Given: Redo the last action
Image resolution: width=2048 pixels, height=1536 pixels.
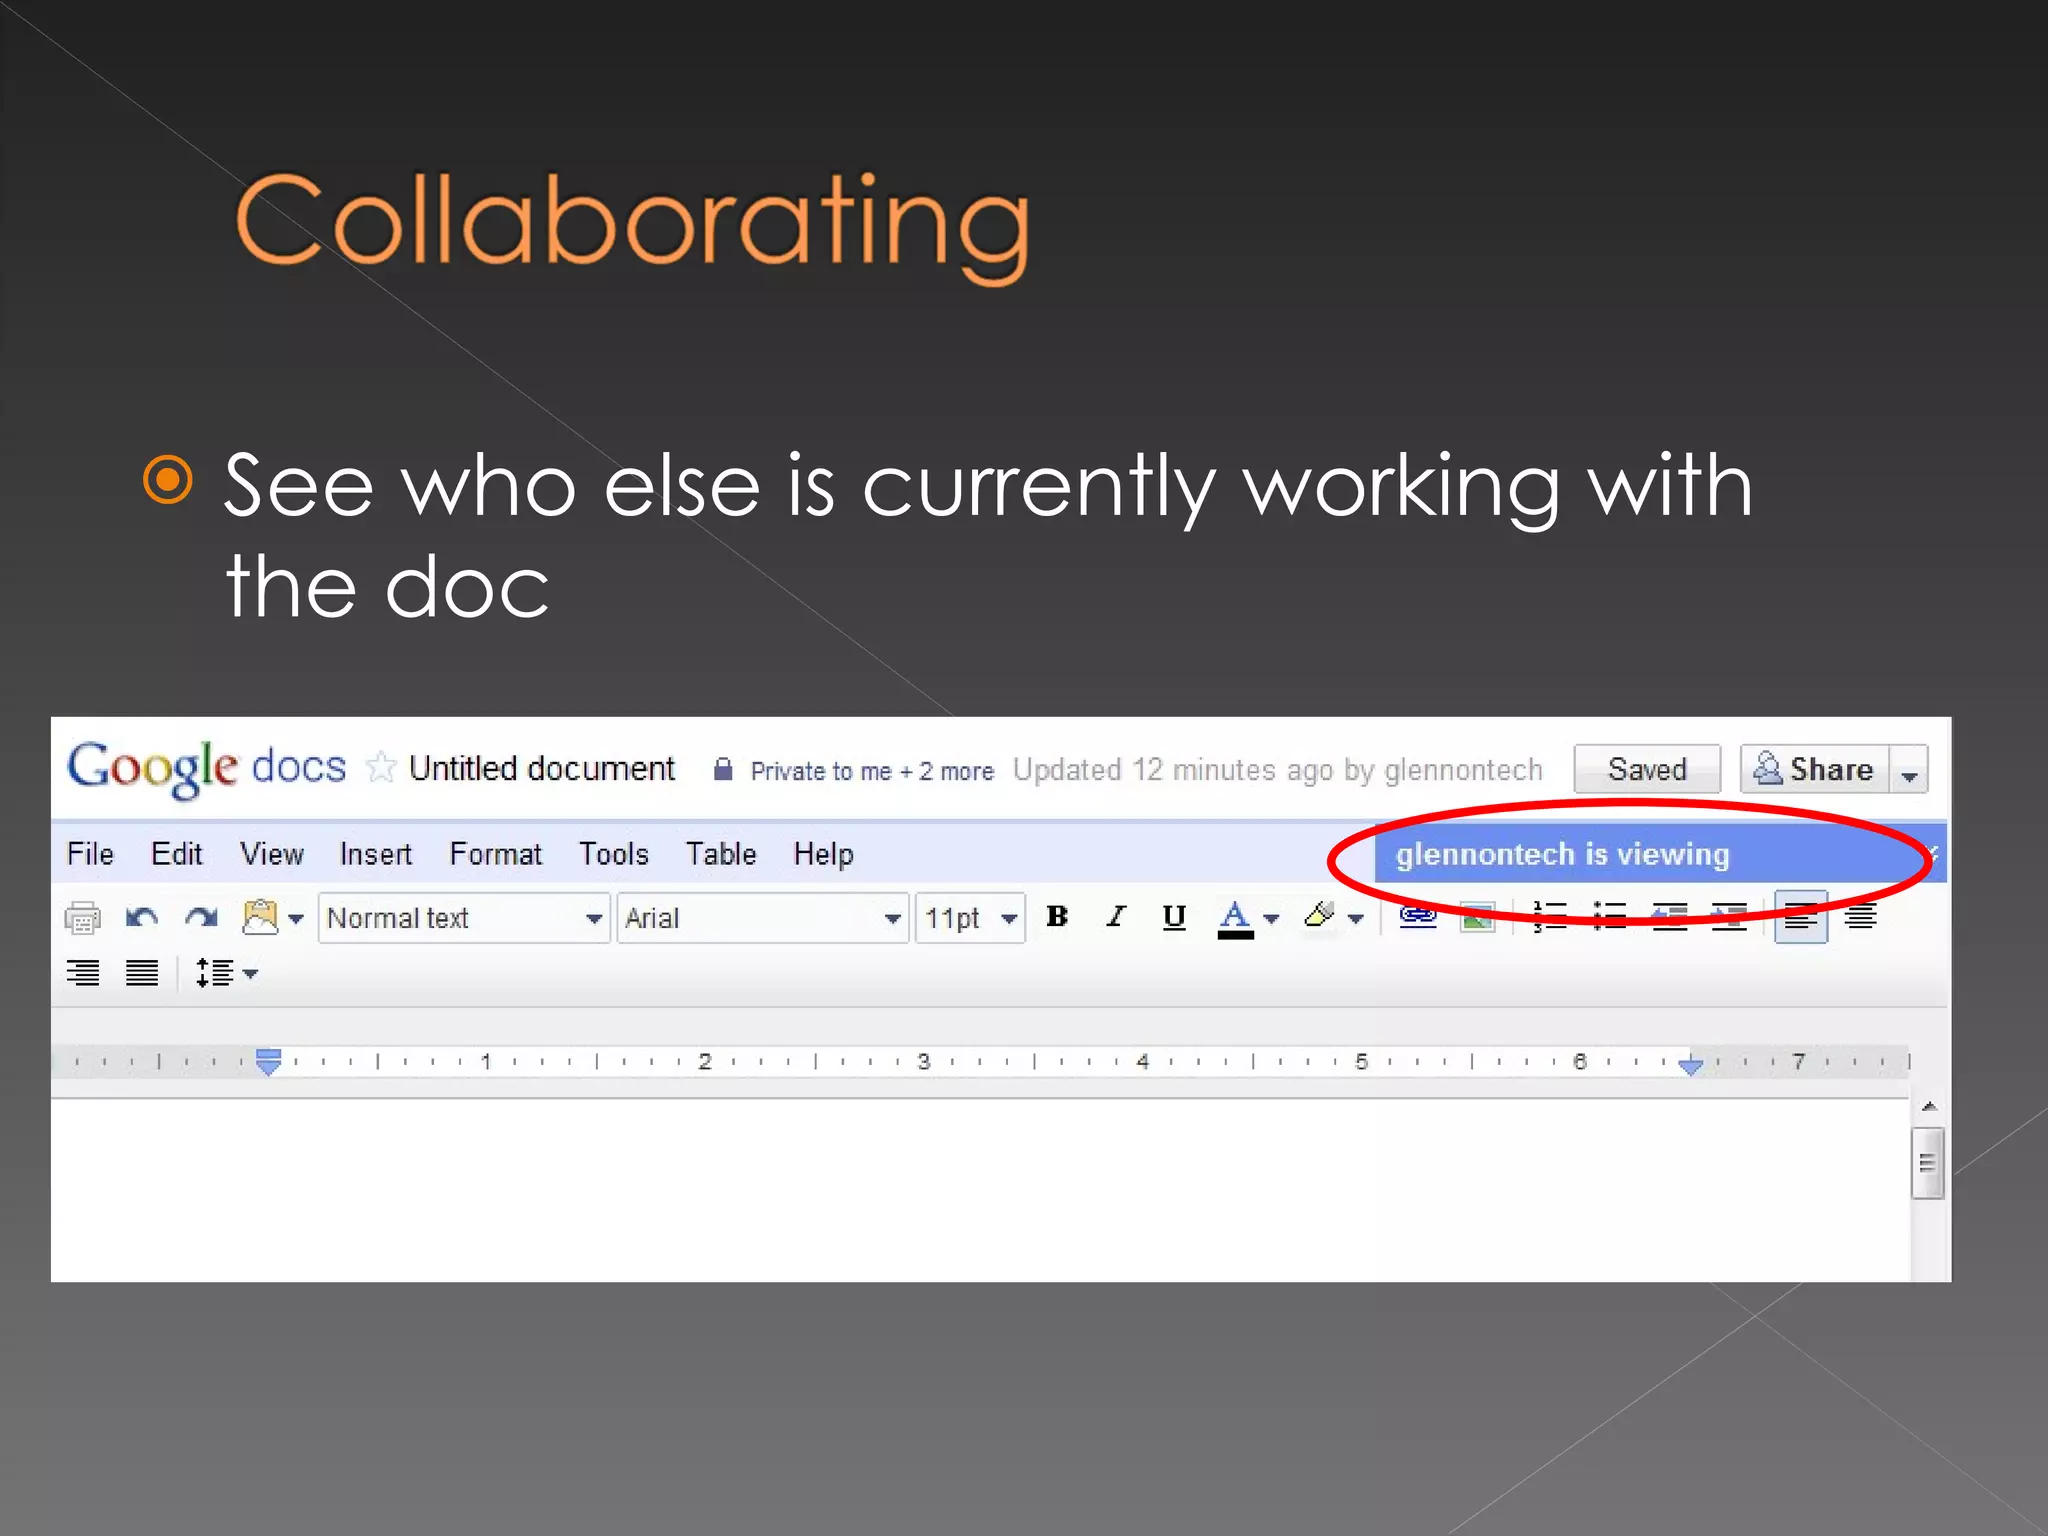Looking at the screenshot, I should pos(202,917).
